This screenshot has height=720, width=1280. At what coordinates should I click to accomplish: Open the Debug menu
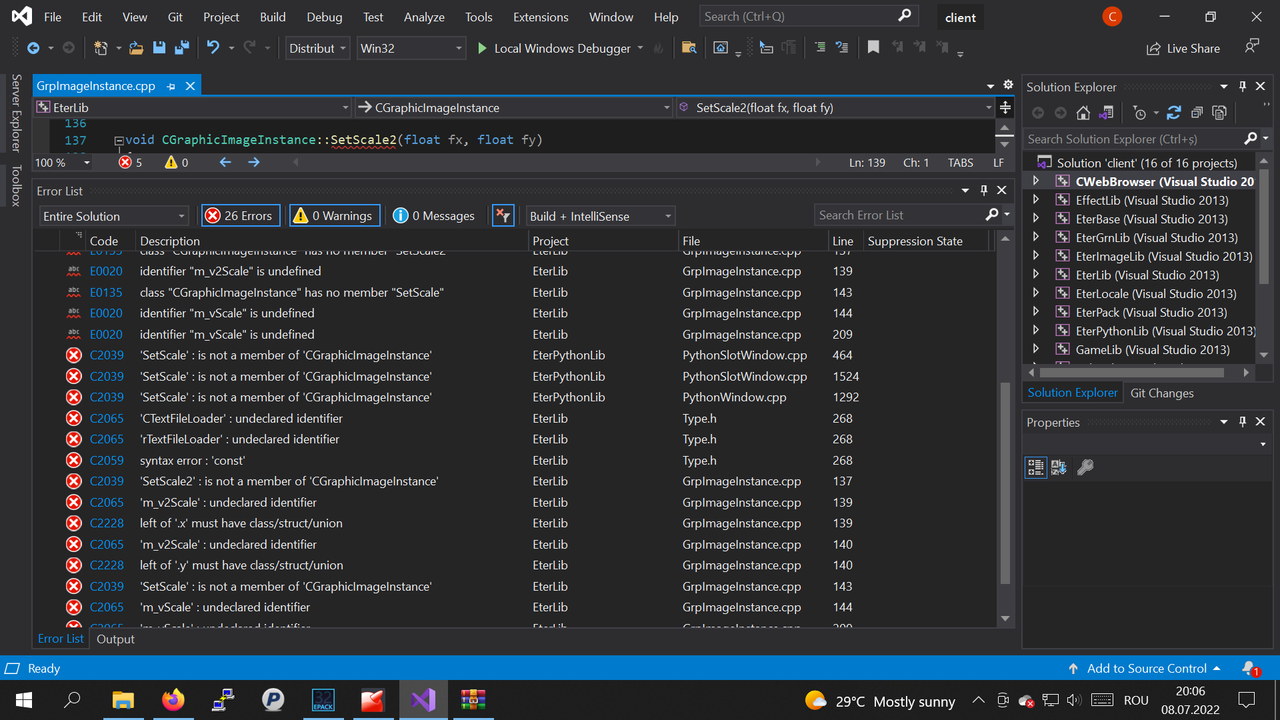[324, 17]
